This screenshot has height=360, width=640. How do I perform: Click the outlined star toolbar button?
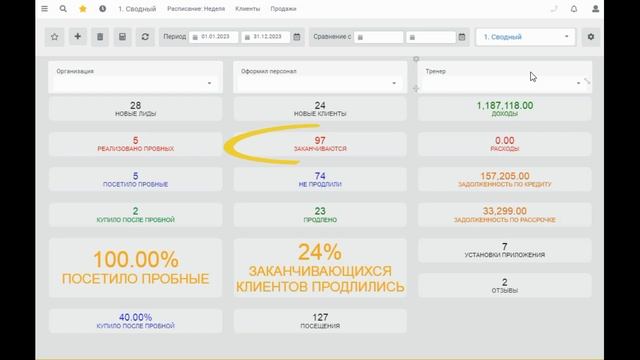[x=54, y=37]
